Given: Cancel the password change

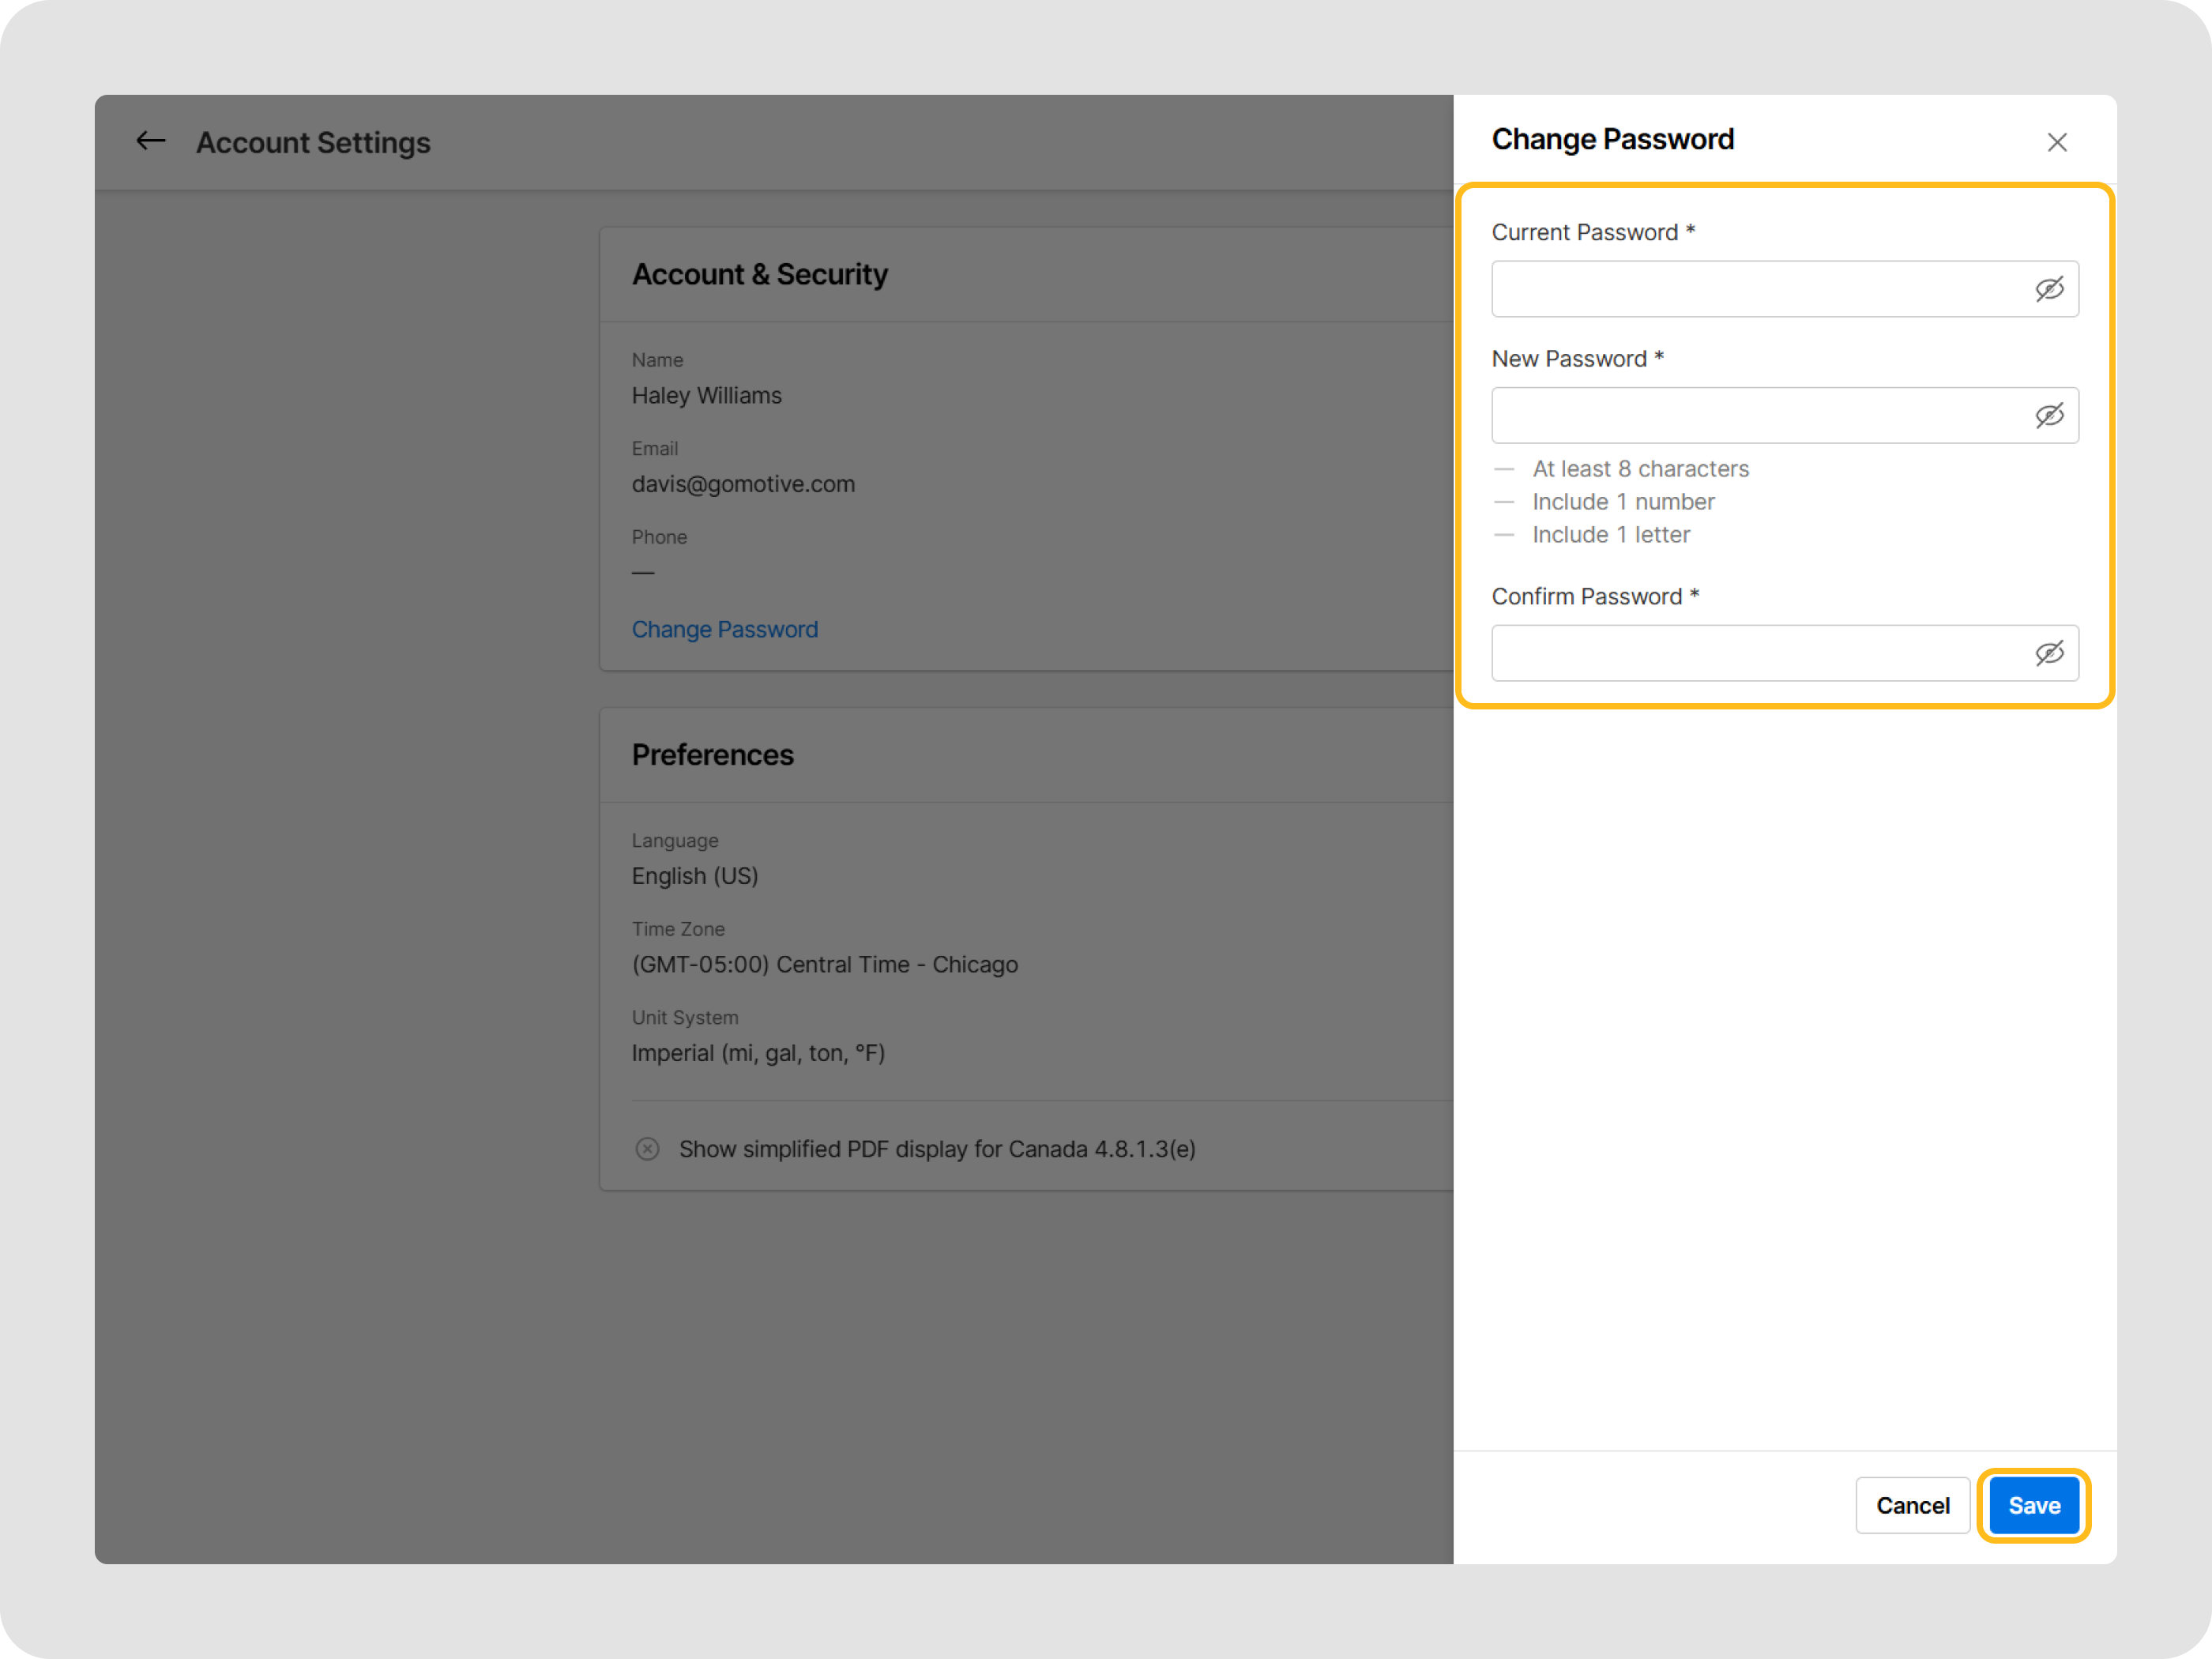Looking at the screenshot, I should click(x=1912, y=1505).
